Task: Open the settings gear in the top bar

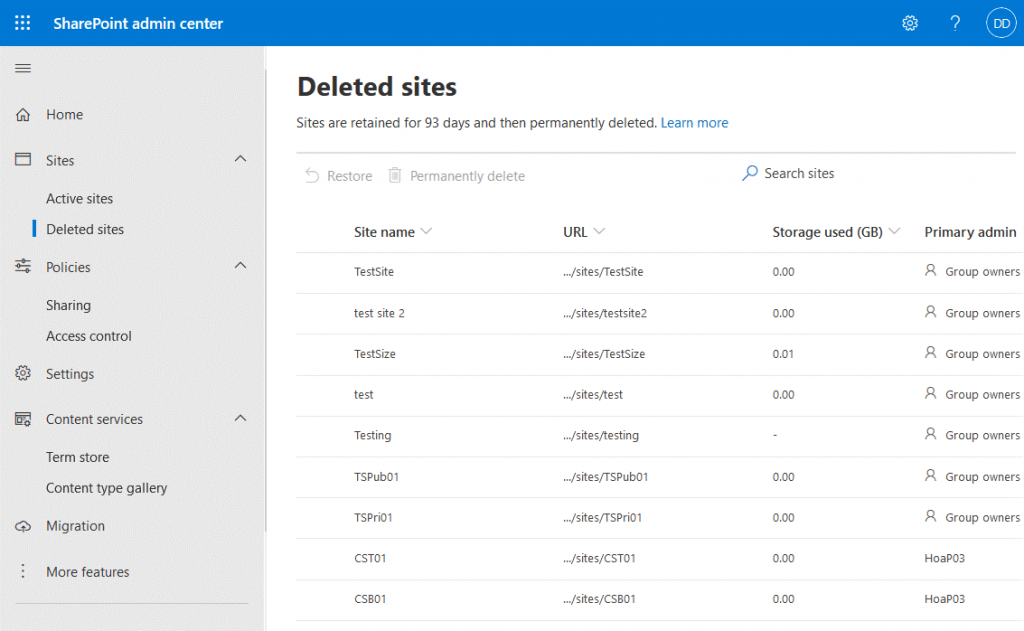Action: (909, 22)
